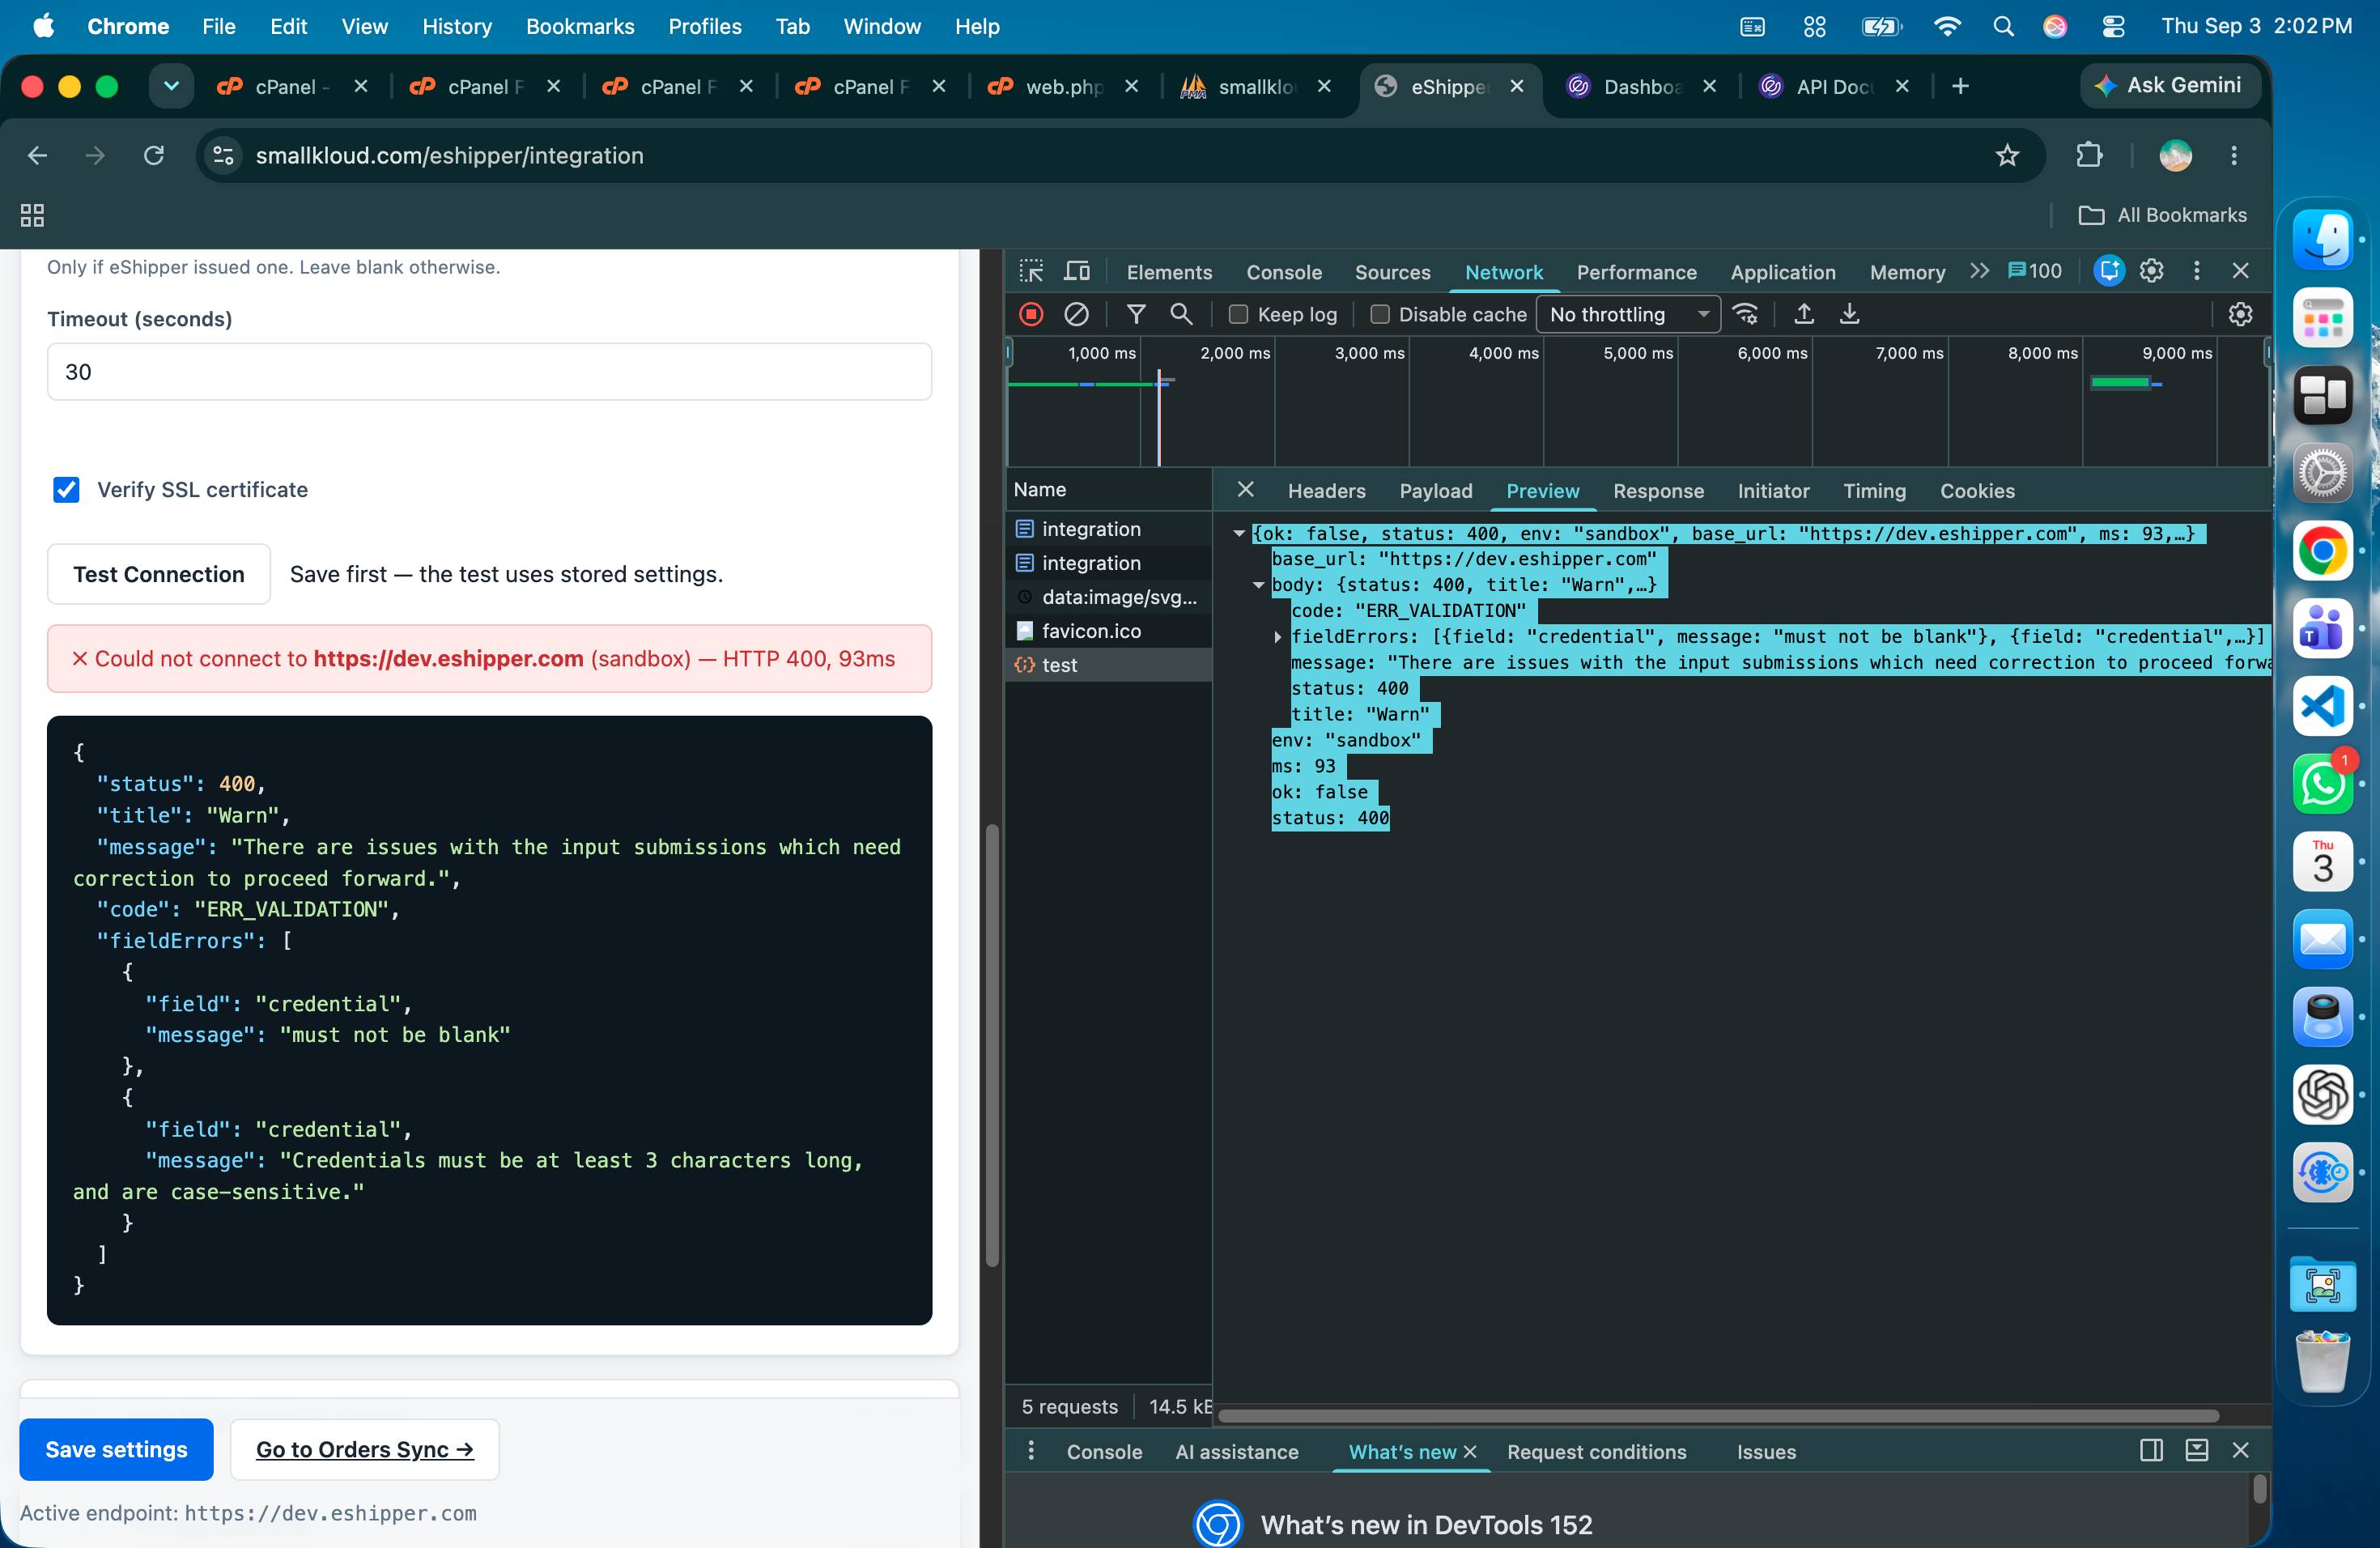This screenshot has height=1548, width=2380.
Task: Enable the Keep log checkbox
Action: (1238, 314)
